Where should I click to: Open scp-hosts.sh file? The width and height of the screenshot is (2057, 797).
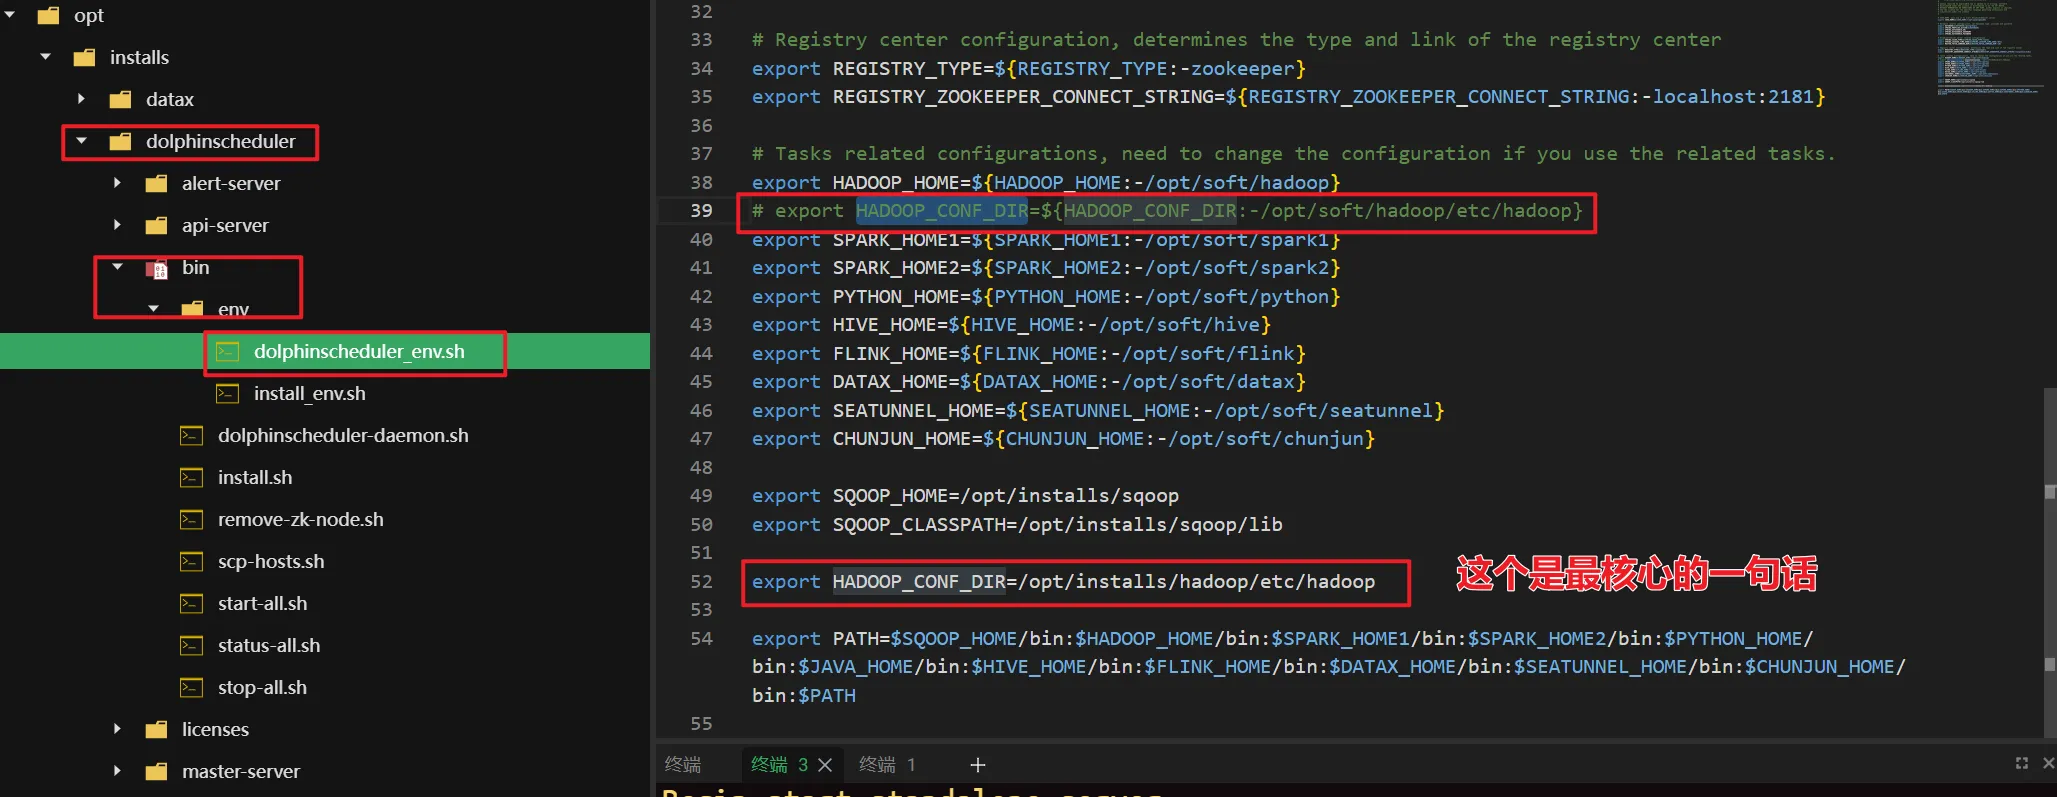[271, 561]
